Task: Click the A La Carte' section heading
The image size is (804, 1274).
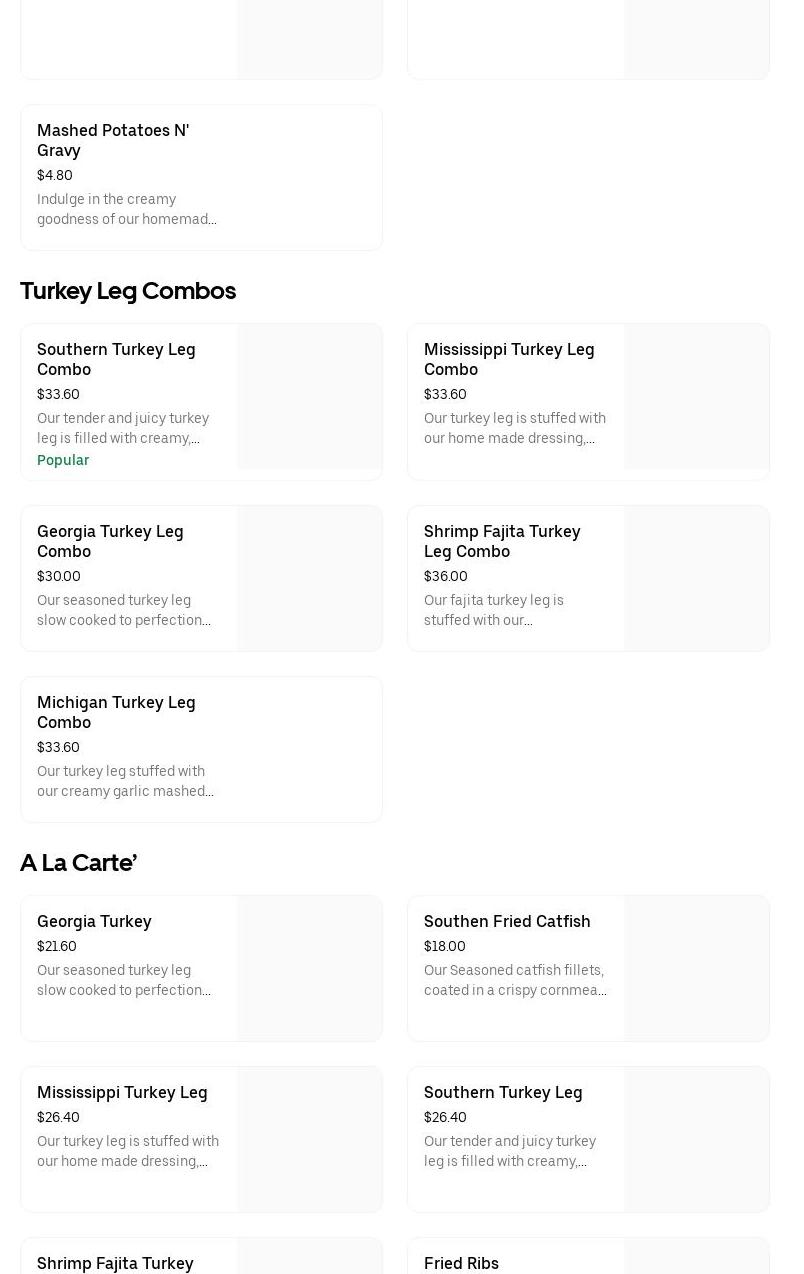Action: coord(78,863)
